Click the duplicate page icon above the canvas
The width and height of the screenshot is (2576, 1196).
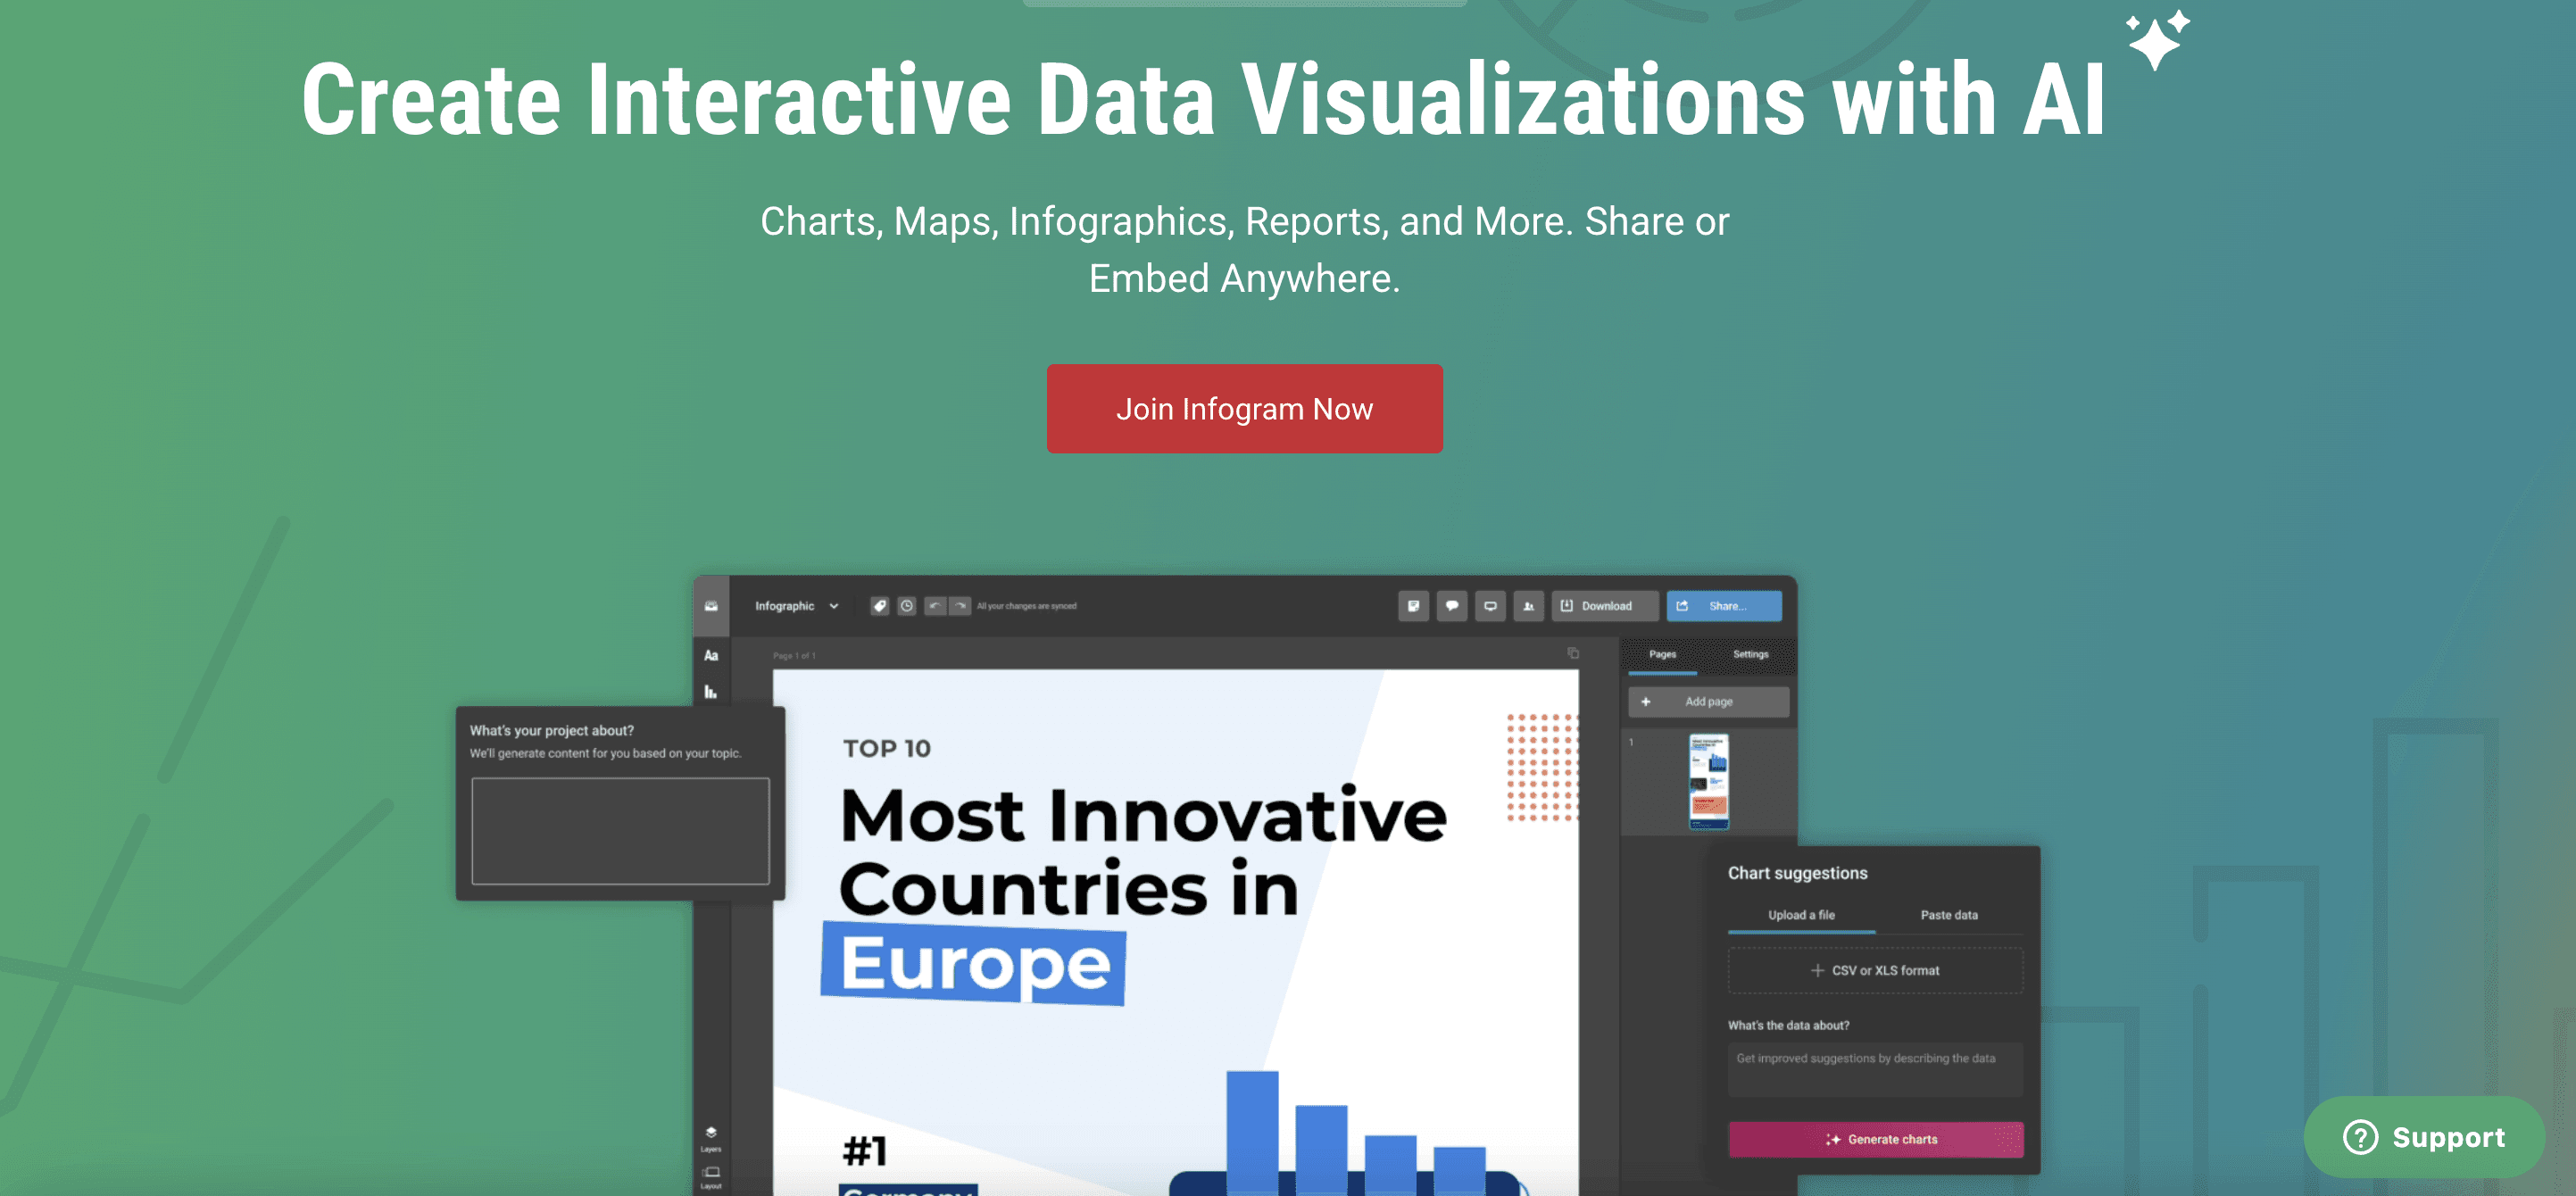1573,653
